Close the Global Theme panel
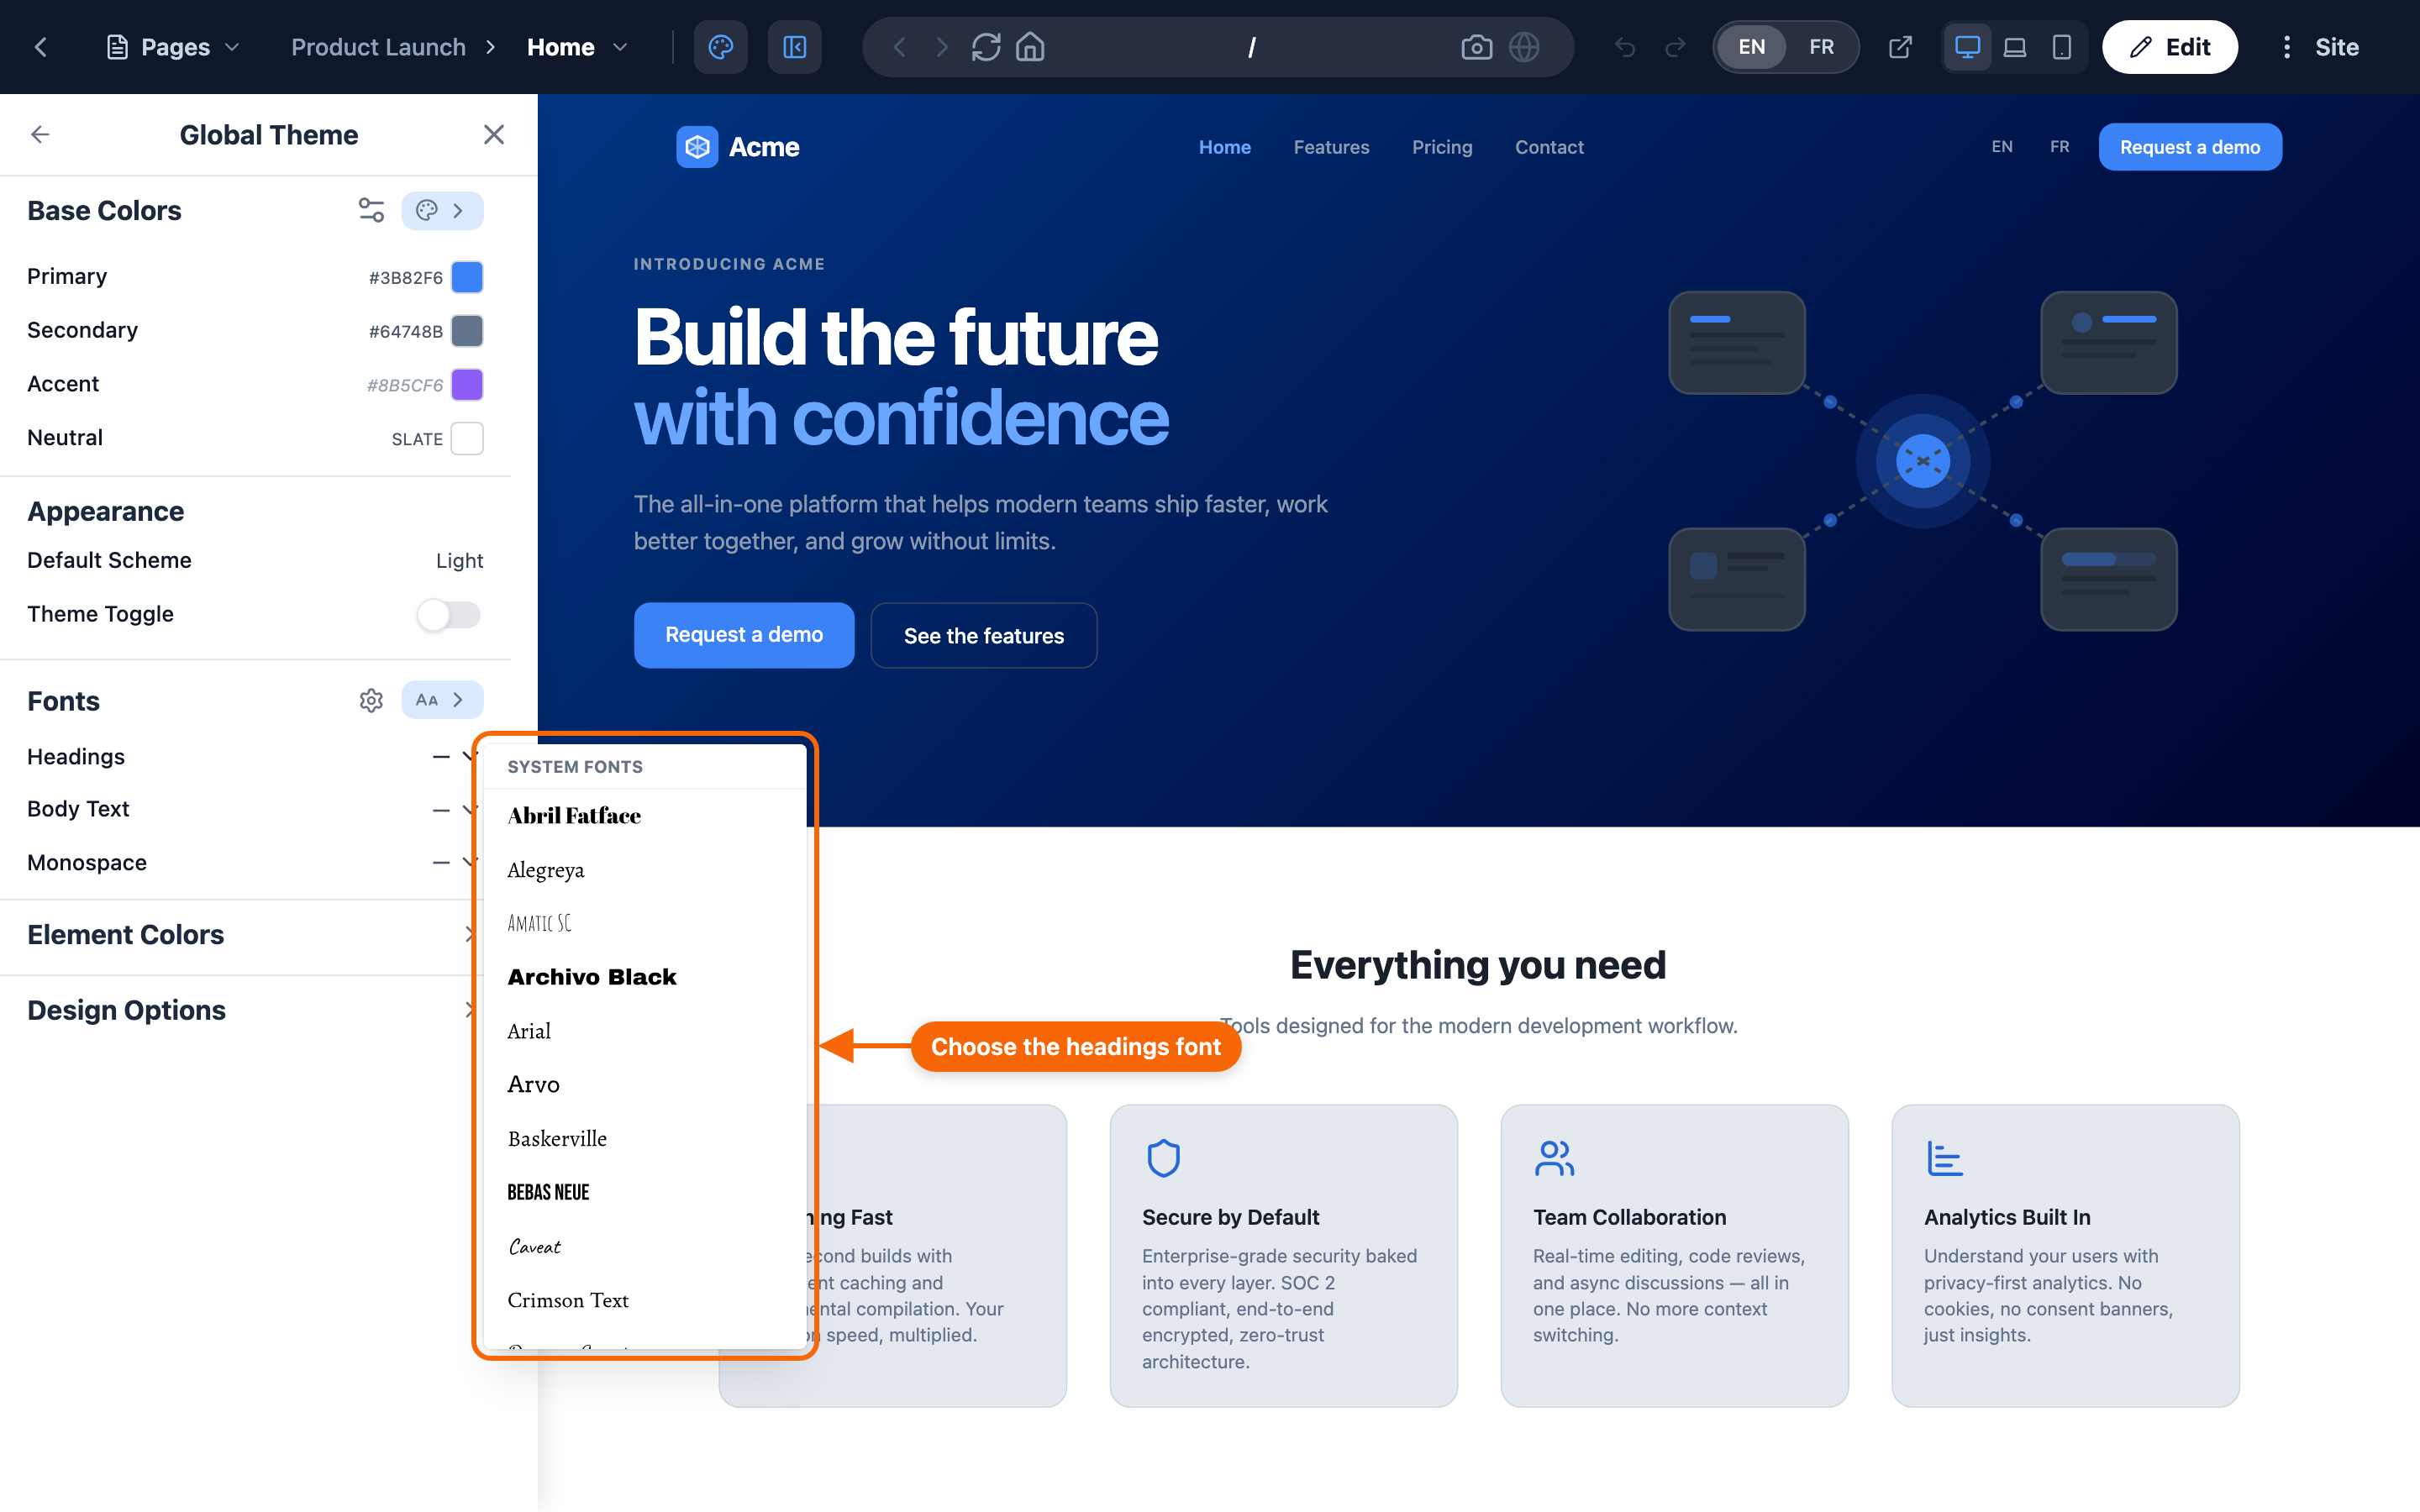Image resolution: width=2420 pixels, height=1512 pixels. pyautogui.click(x=494, y=134)
